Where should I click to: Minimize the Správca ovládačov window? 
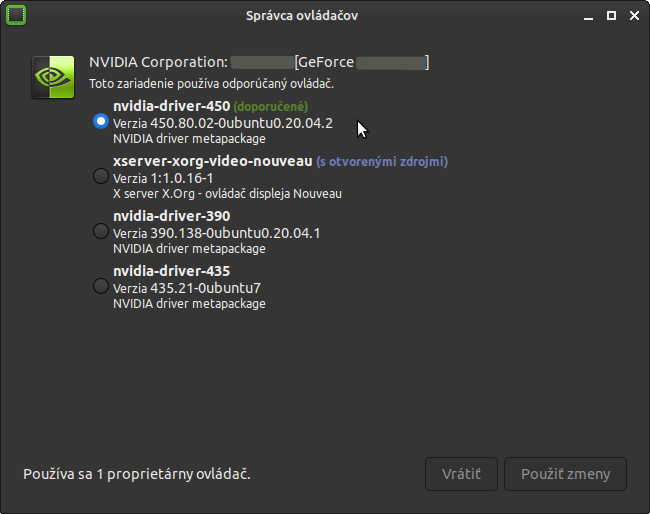tap(588, 15)
